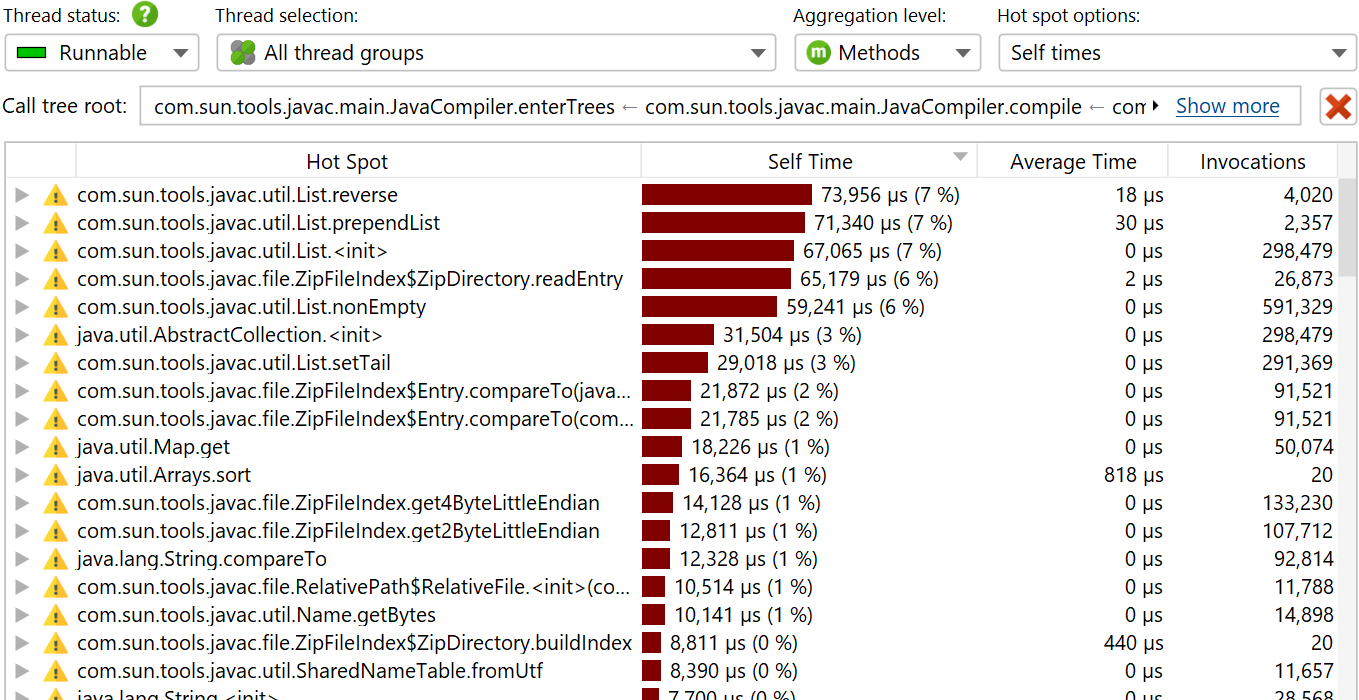This screenshot has width=1359, height=700.
Task: Expand the List.reverse hot spot row
Action: pos(22,195)
